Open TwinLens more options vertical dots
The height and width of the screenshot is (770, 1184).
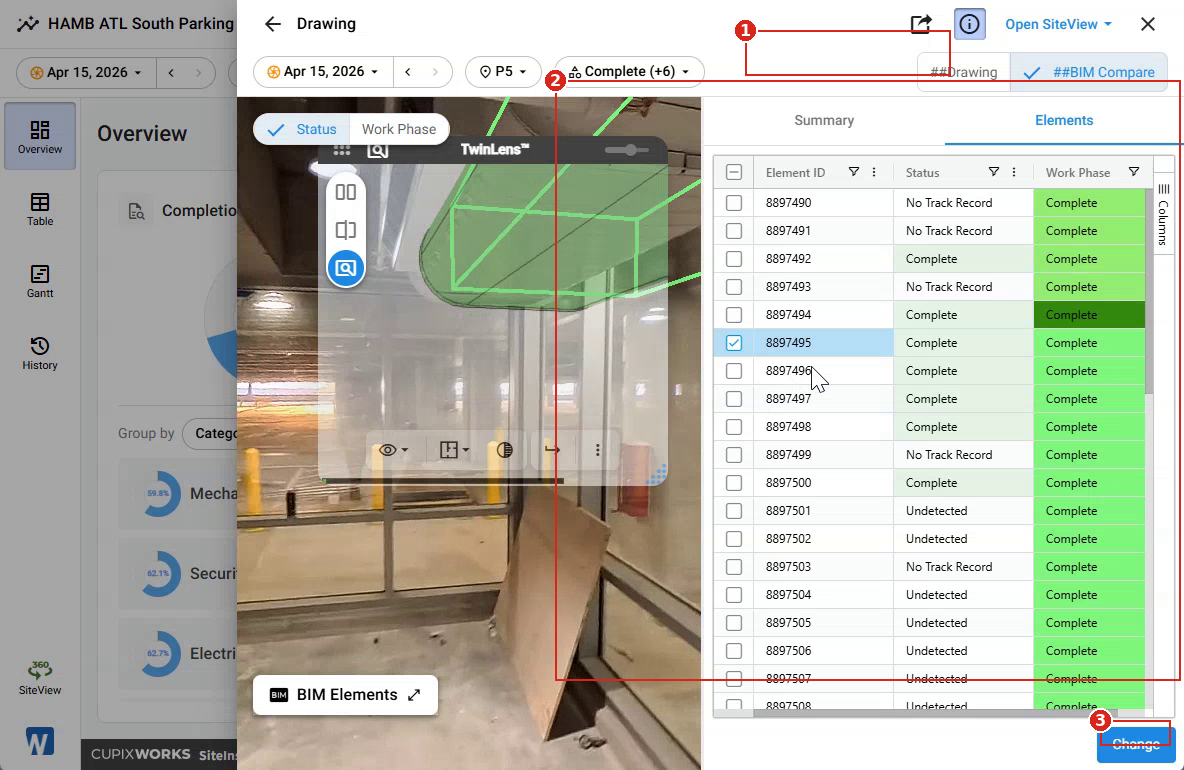[597, 450]
